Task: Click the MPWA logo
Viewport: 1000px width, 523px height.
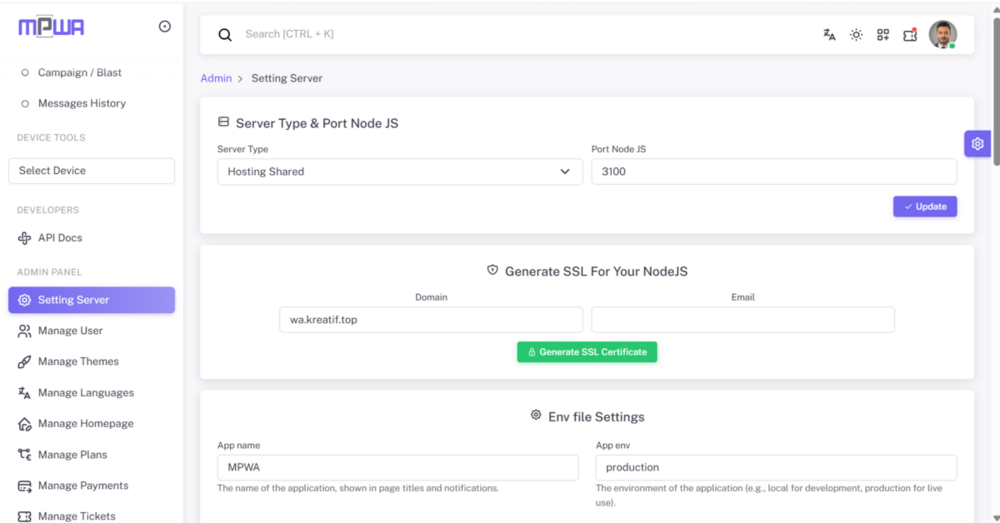Action: pos(51,27)
